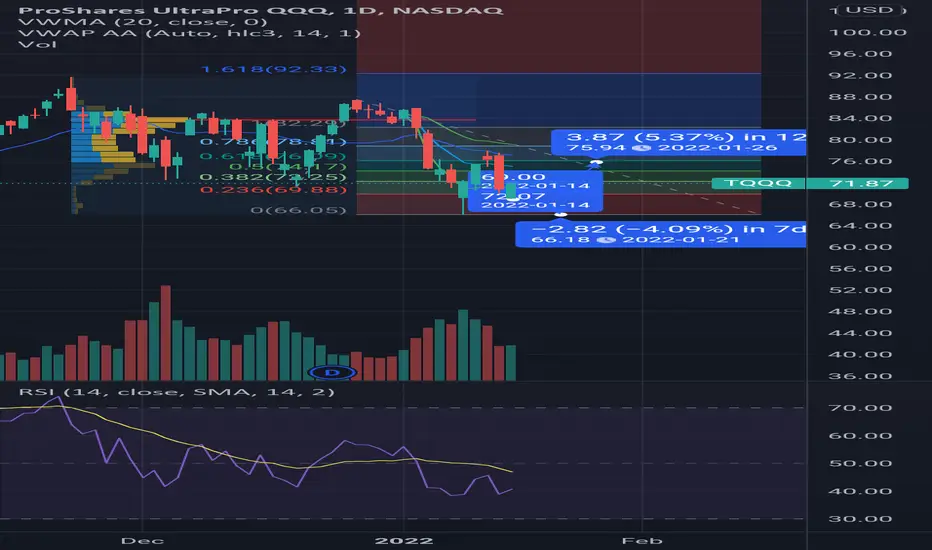Image resolution: width=932 pixels, height=550 pixels.
Task: Click the 1.618(92.33) Fibonacci level label
Action: (x=273, y=69)
